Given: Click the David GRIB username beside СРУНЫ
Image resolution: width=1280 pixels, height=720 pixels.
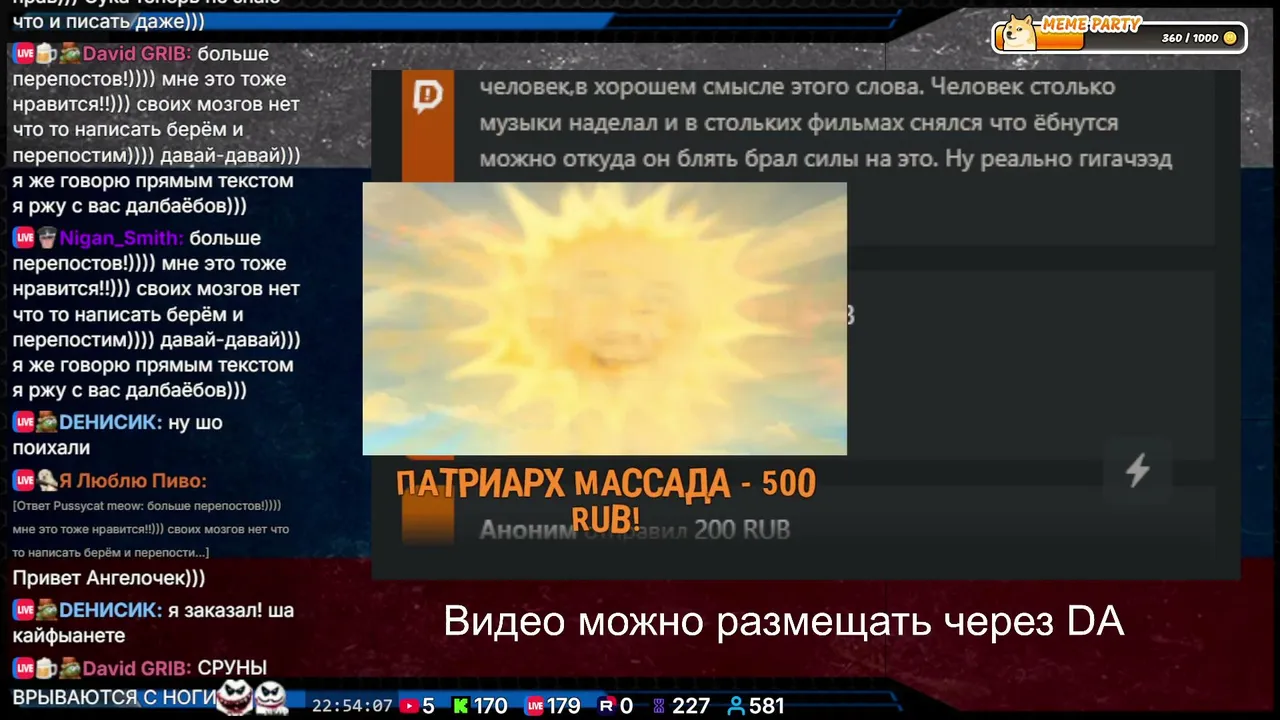Looking at the screenshot, I should click(137, 668).
